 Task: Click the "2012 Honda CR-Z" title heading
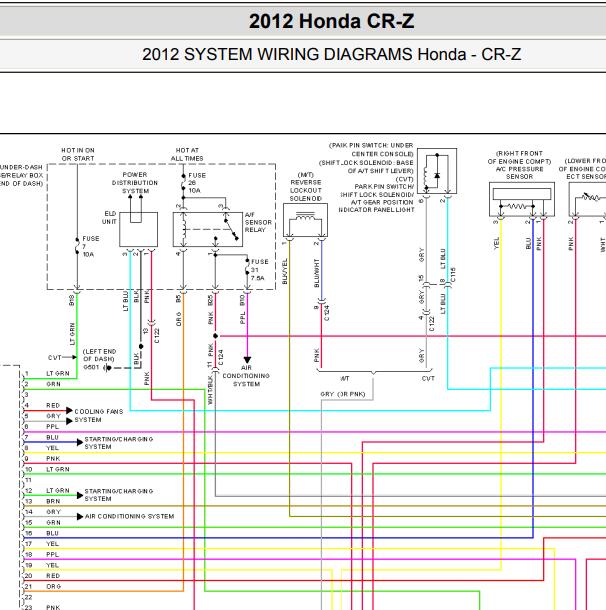(x=331, y=21)
